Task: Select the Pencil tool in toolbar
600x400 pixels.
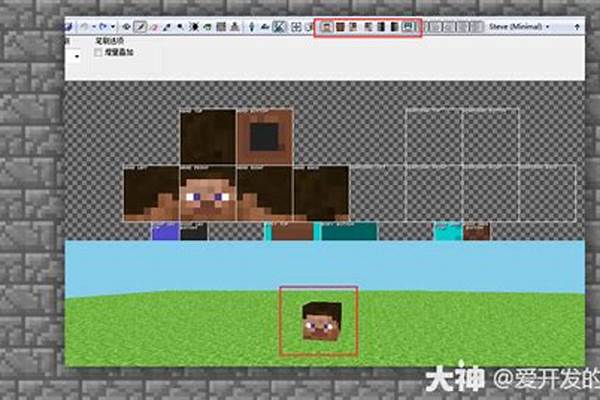Action: [x=141, y=27]
